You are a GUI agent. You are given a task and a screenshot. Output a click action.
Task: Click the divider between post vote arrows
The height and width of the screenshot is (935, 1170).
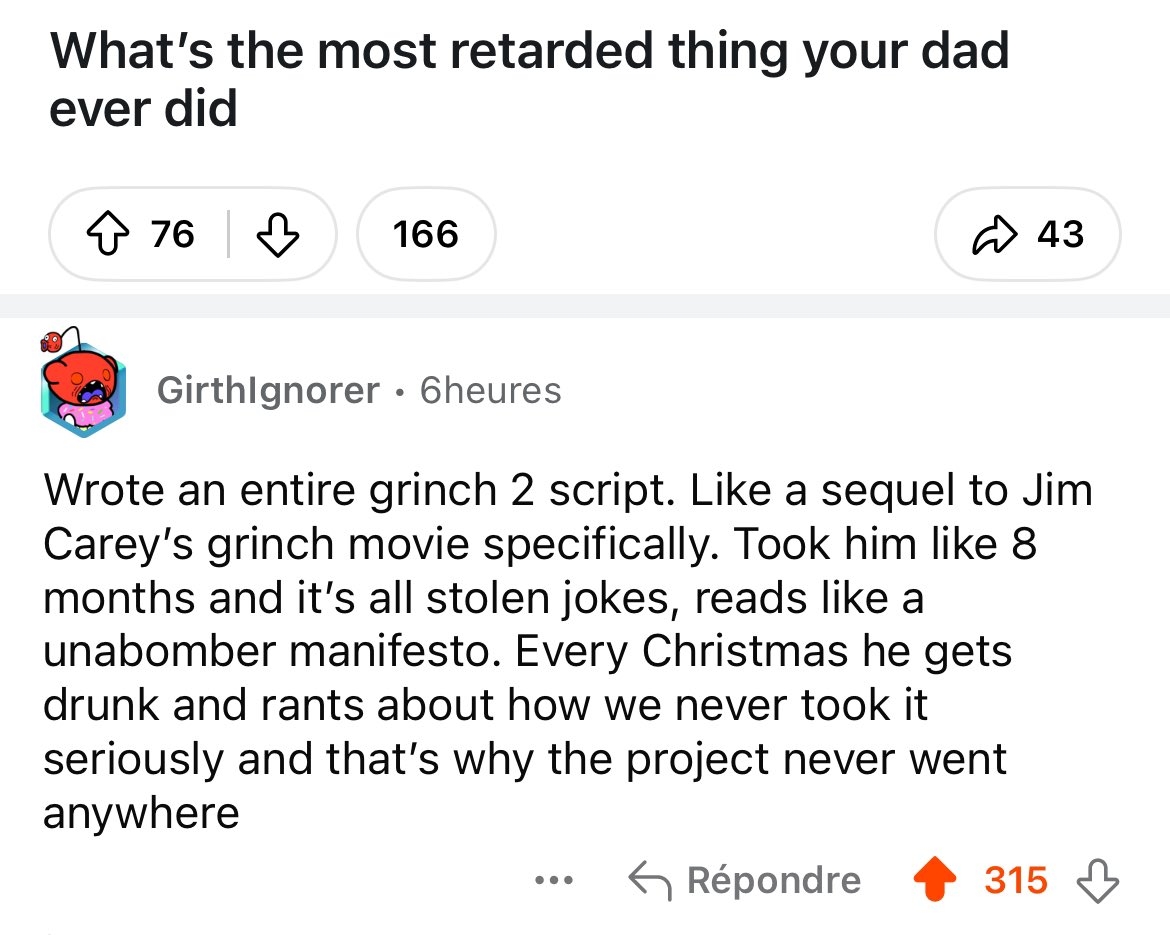click(x=229, y=235)
